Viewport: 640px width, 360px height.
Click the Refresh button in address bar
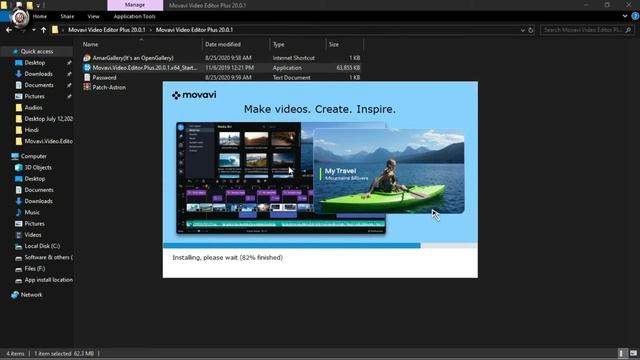[x=531, y=30]
